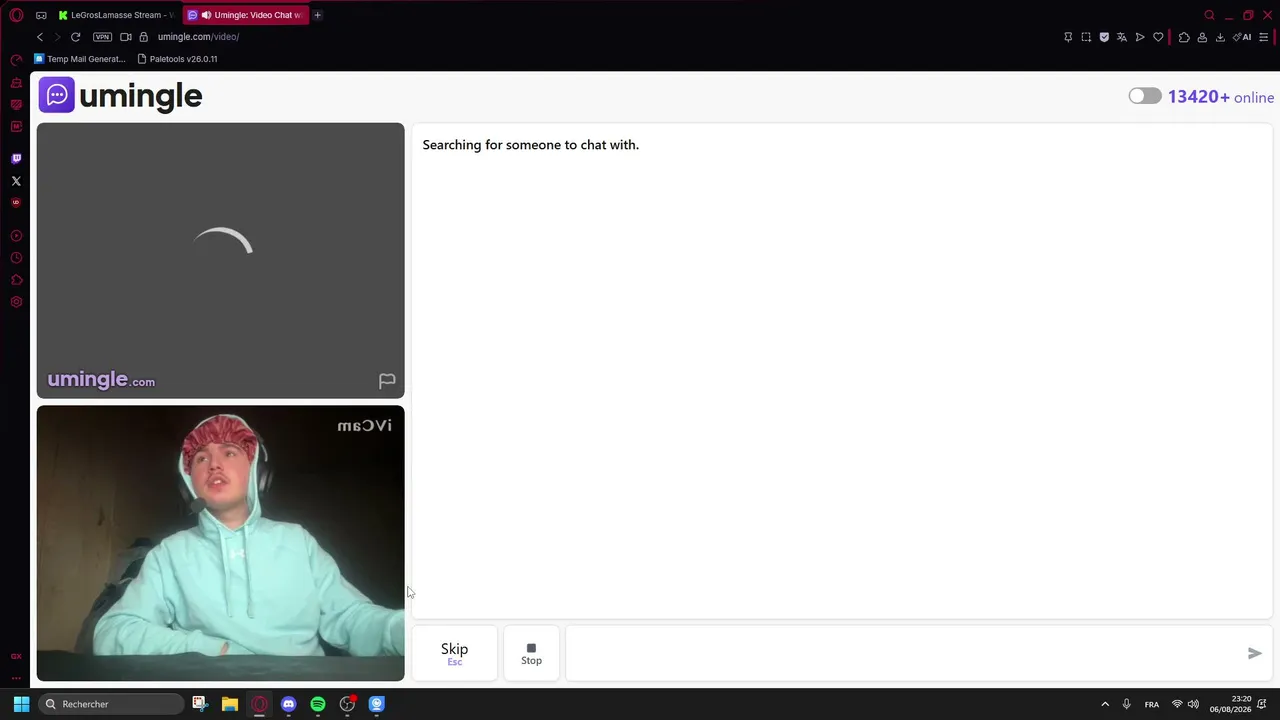Open the browser tab search magnifier
The height and width of the screenshot is (720, 1280).
point(1209,15)
